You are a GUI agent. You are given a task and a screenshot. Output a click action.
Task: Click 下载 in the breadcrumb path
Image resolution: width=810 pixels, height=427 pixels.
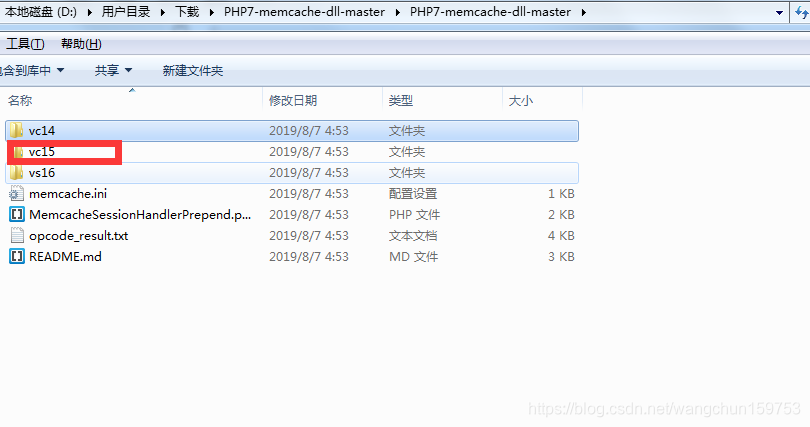coord(187,12)
